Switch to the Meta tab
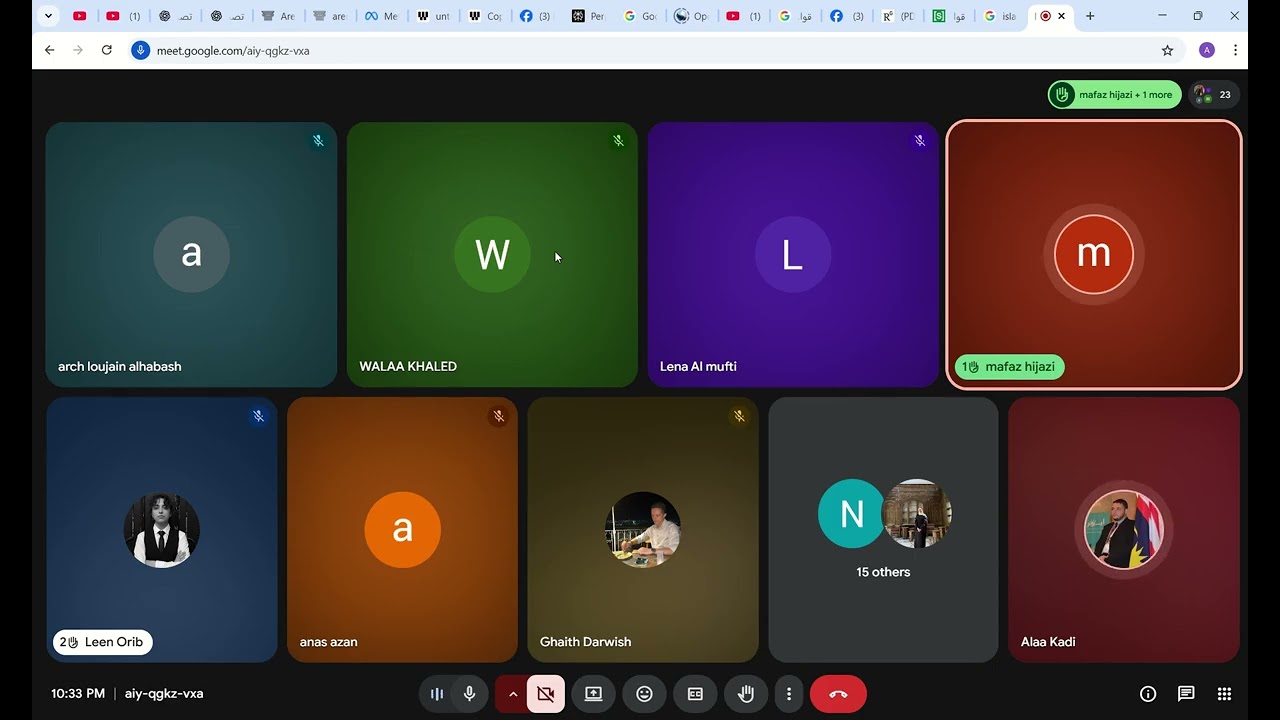The width and height of the screenshot is (1280, 720). tap(381, 16)
